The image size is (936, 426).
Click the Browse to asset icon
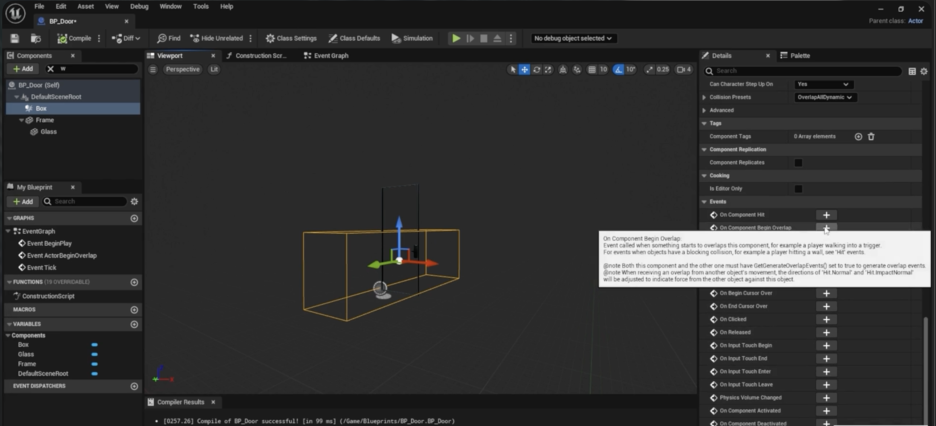[36, 38]
